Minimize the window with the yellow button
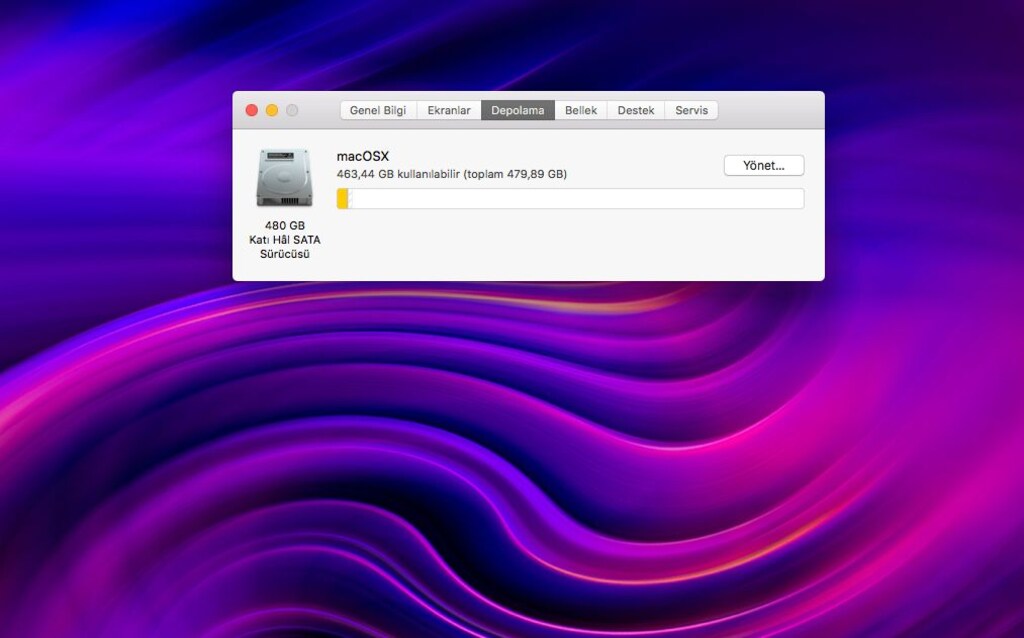1024x638 pixels. 272,110
